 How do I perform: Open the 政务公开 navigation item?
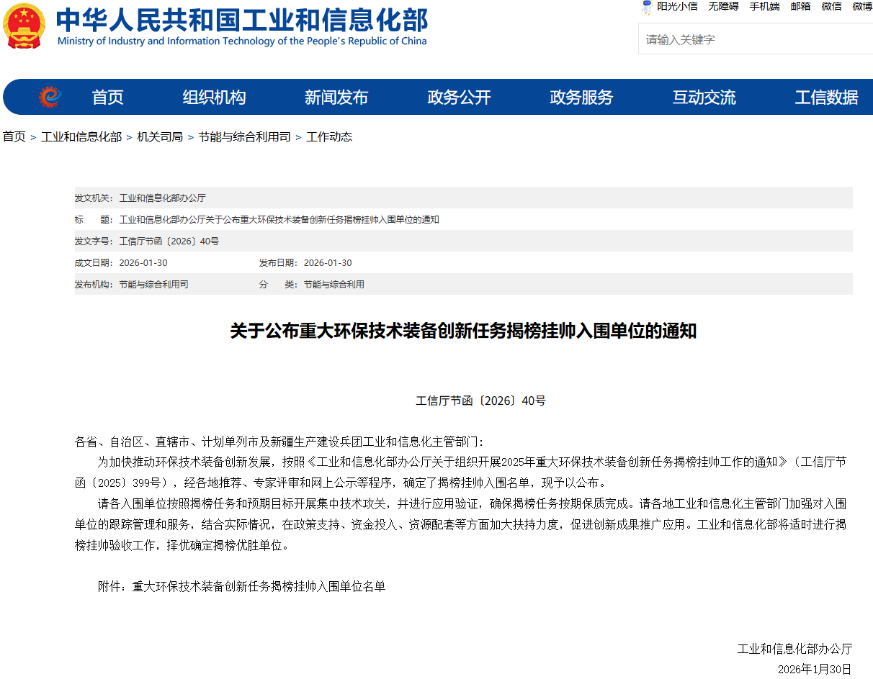coord(459,97)
